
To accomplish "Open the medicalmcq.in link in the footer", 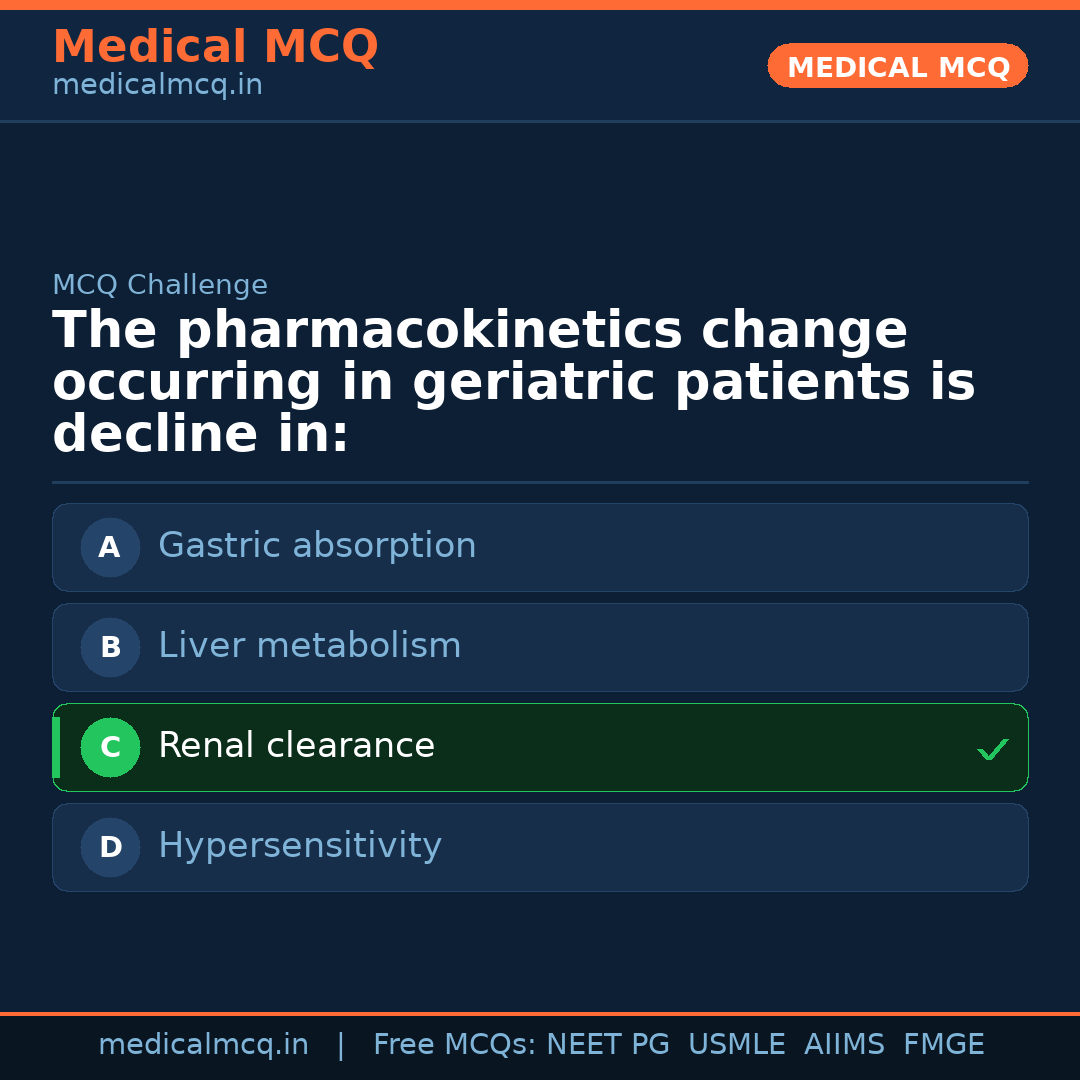I will pos(203,1045).
